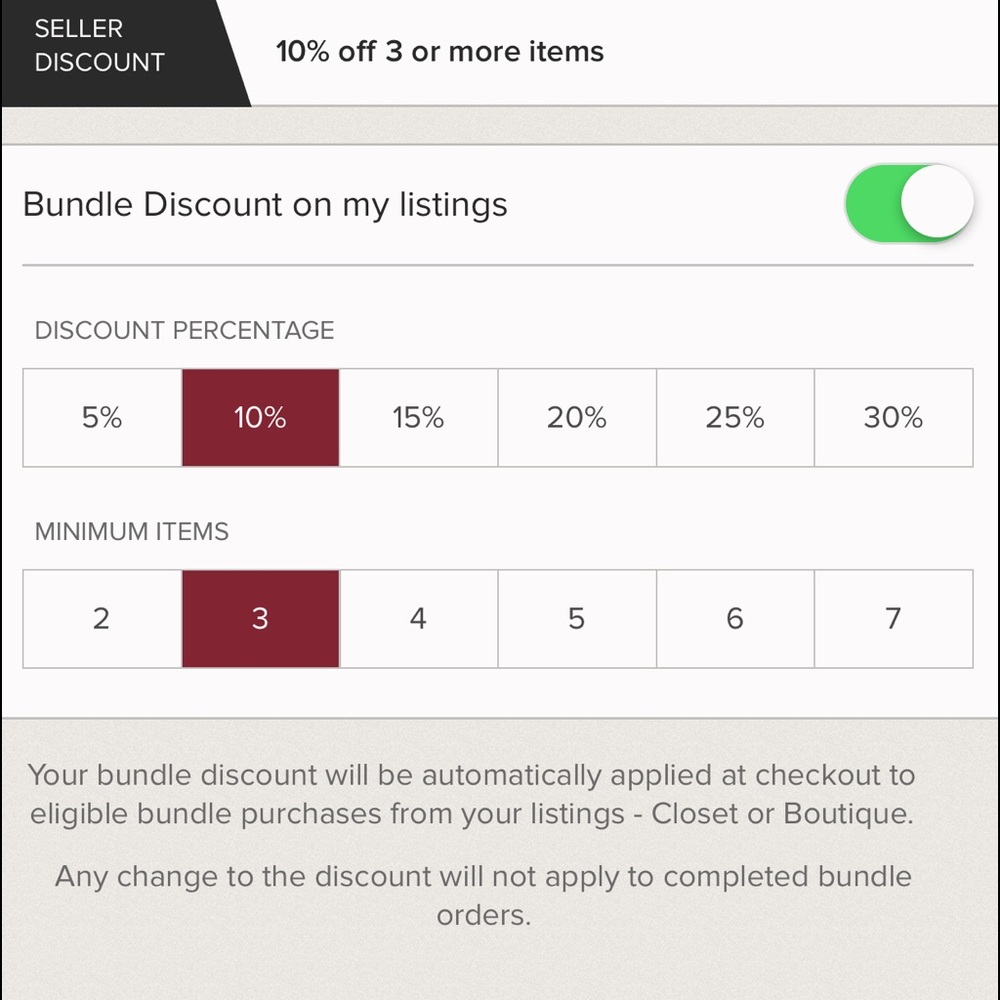This screenshot has height=1000, width=1000.
Task: Set discount percentage to 20%
Action: [x=577, y=417]
